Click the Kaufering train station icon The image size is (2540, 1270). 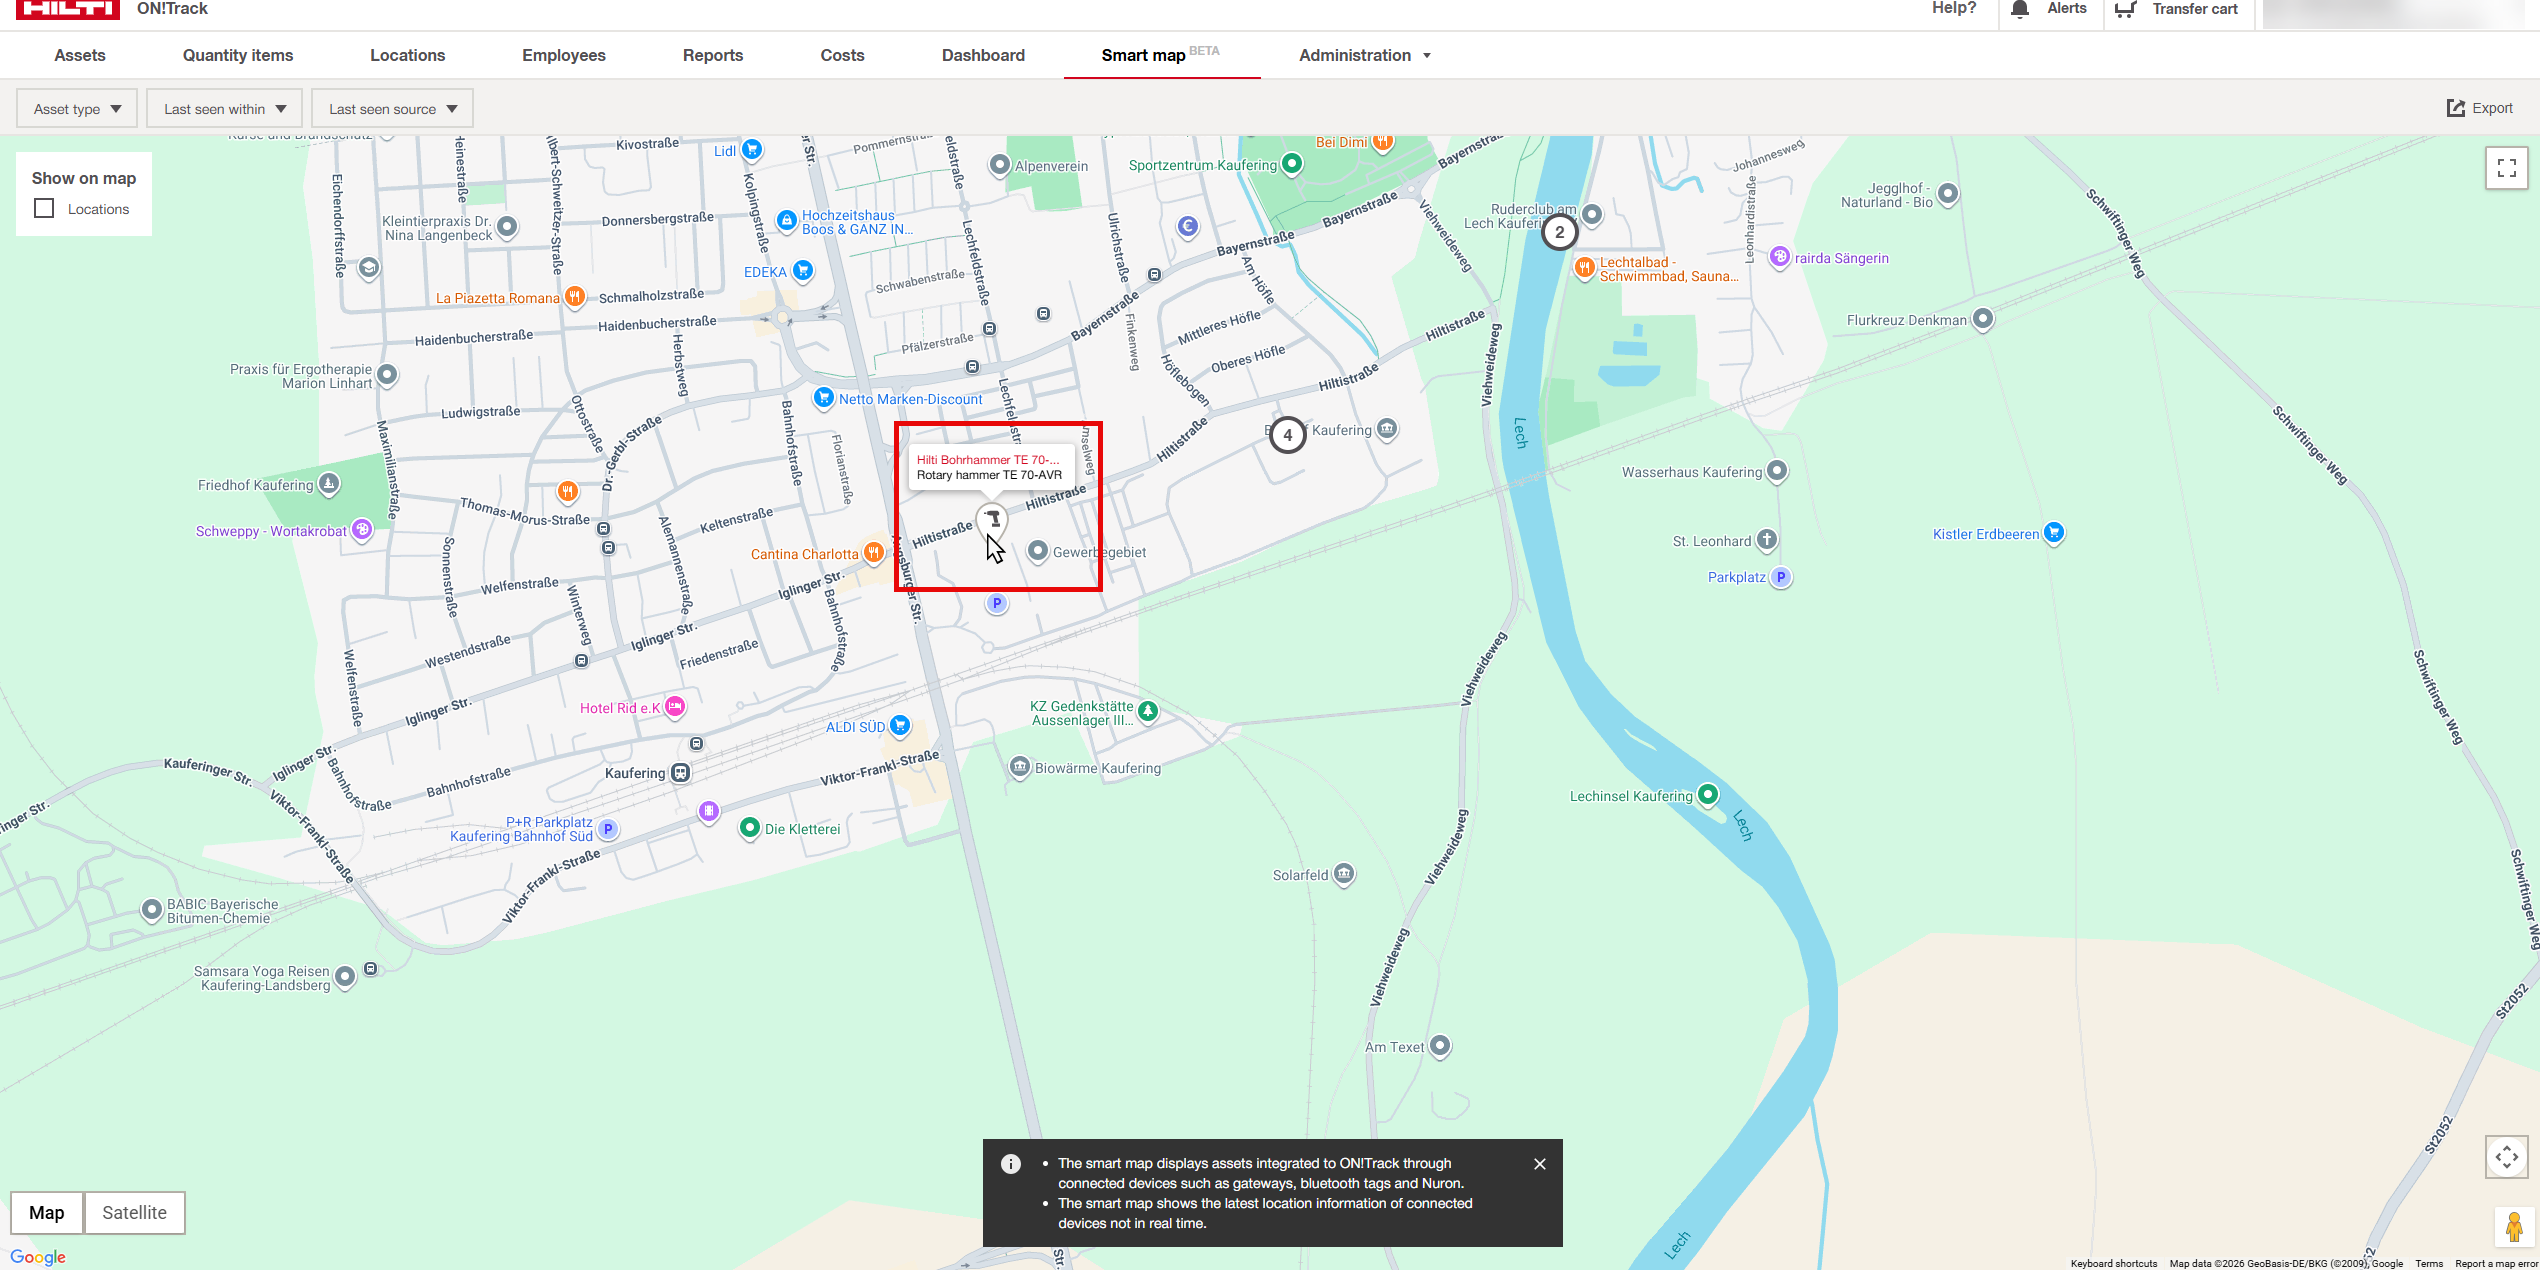pos(680,773)
